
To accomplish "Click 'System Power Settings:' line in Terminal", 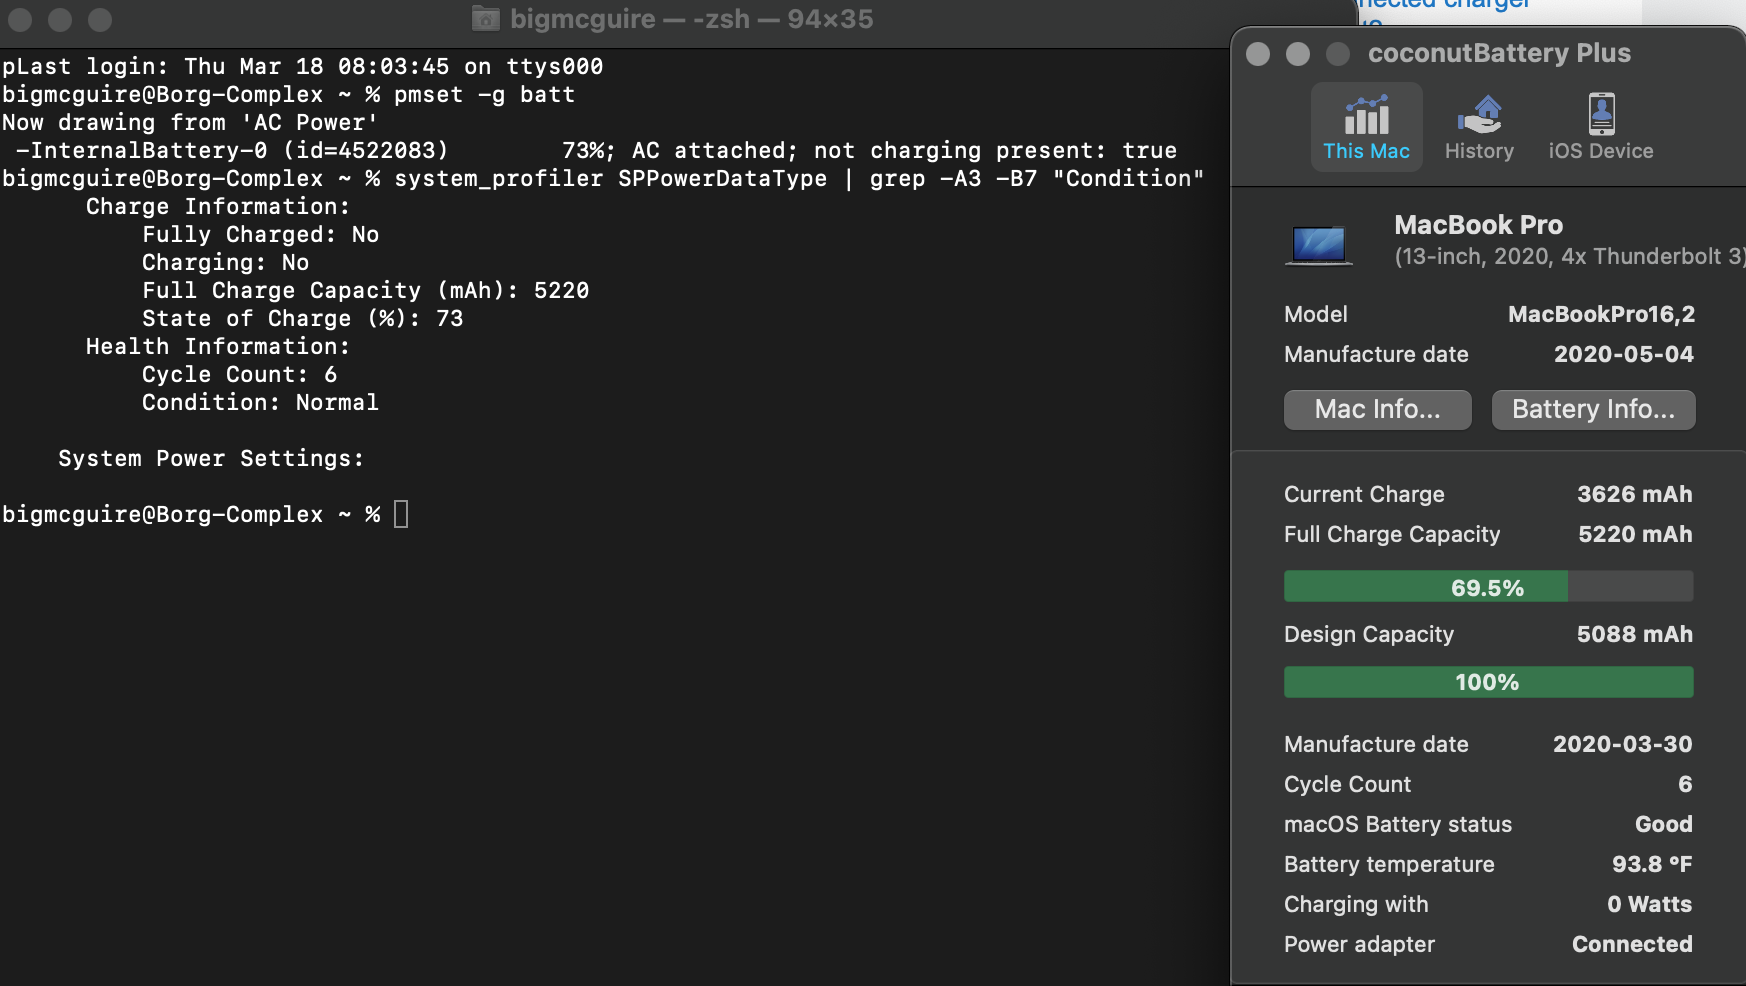I will click(211, 459).
